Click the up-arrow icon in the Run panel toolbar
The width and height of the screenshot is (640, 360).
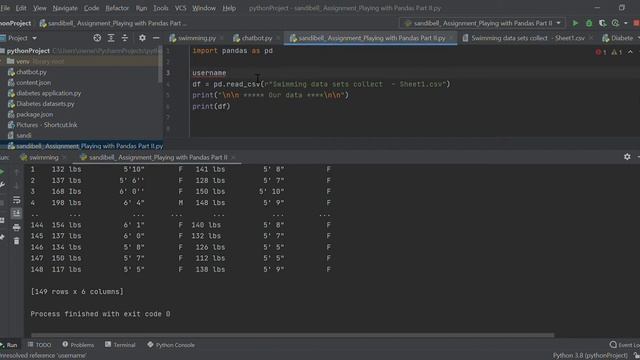[16, 172]
